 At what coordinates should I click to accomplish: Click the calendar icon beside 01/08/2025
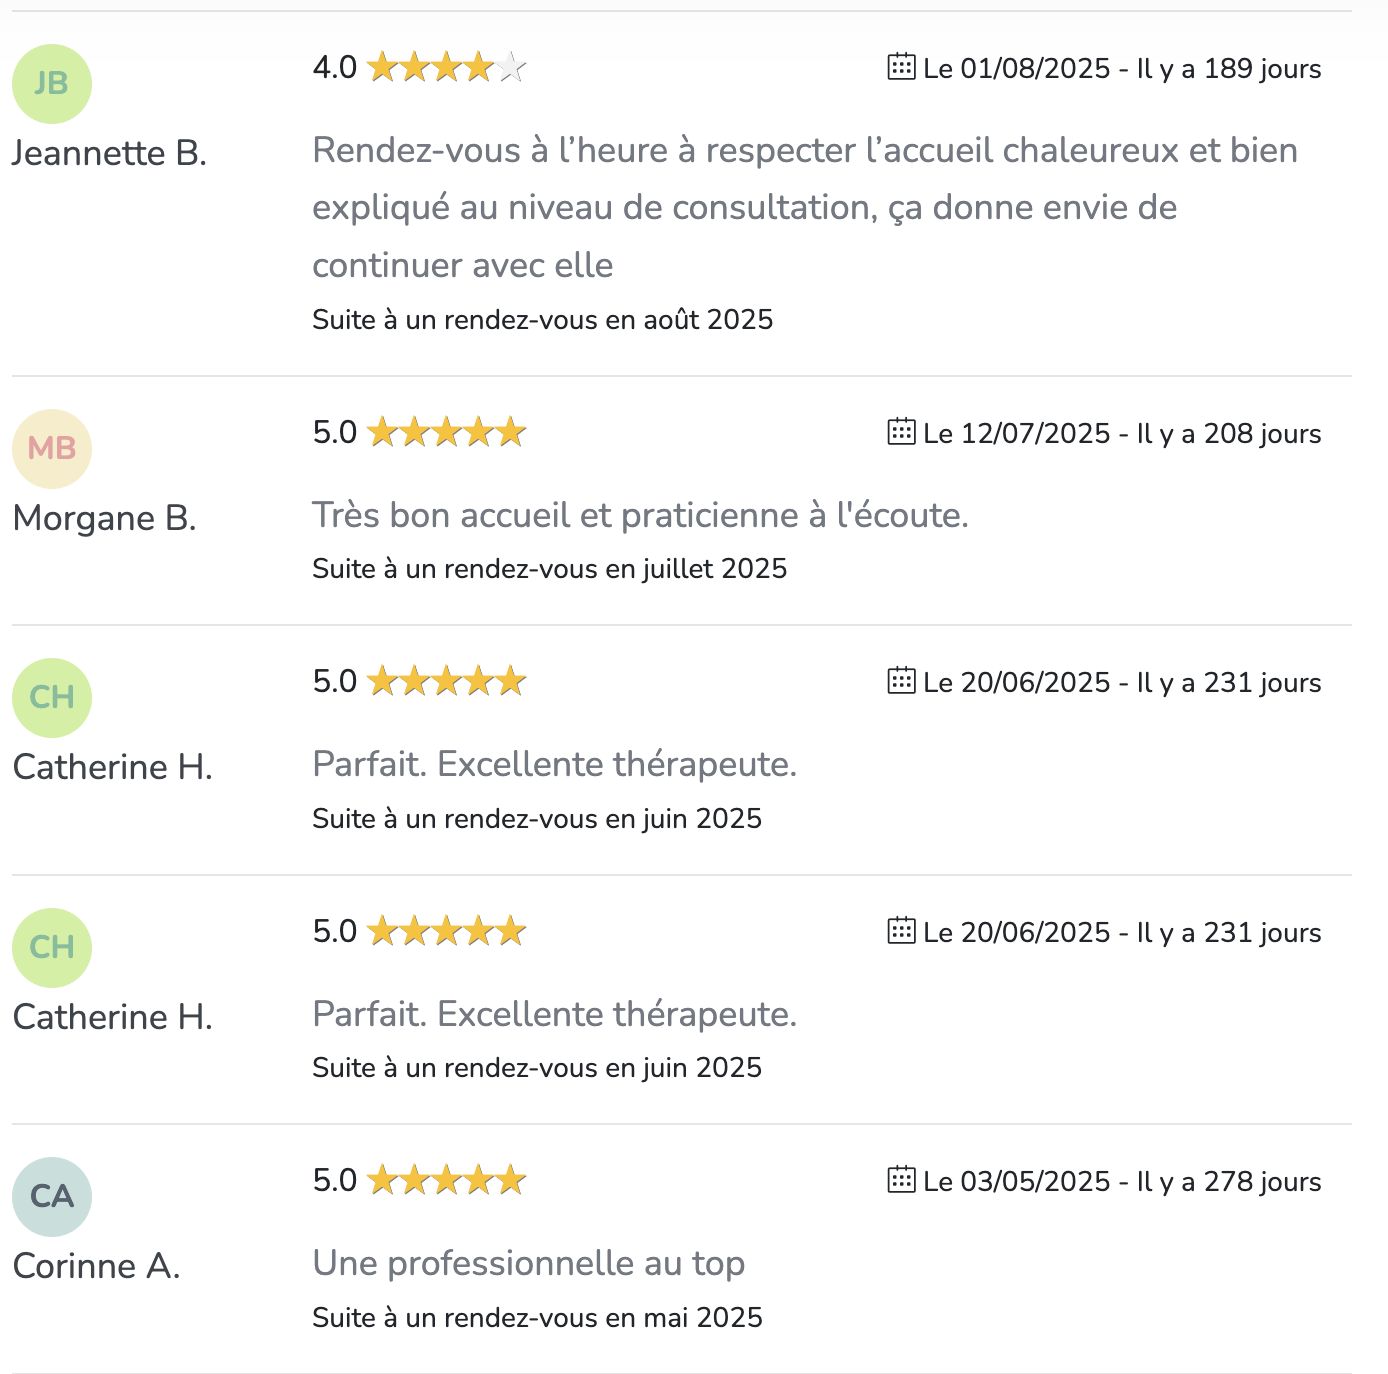click(901, 67)
